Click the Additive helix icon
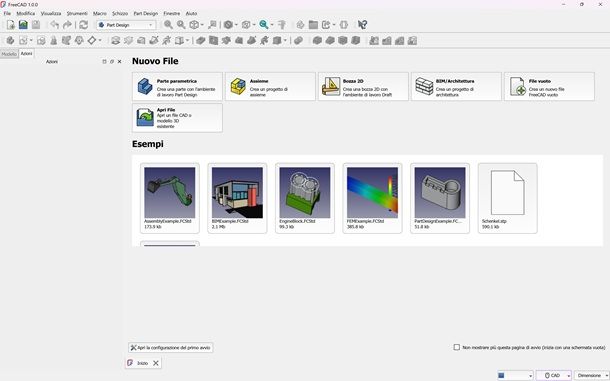The width and height of the screenshot is (610, 381). point(167,40)
